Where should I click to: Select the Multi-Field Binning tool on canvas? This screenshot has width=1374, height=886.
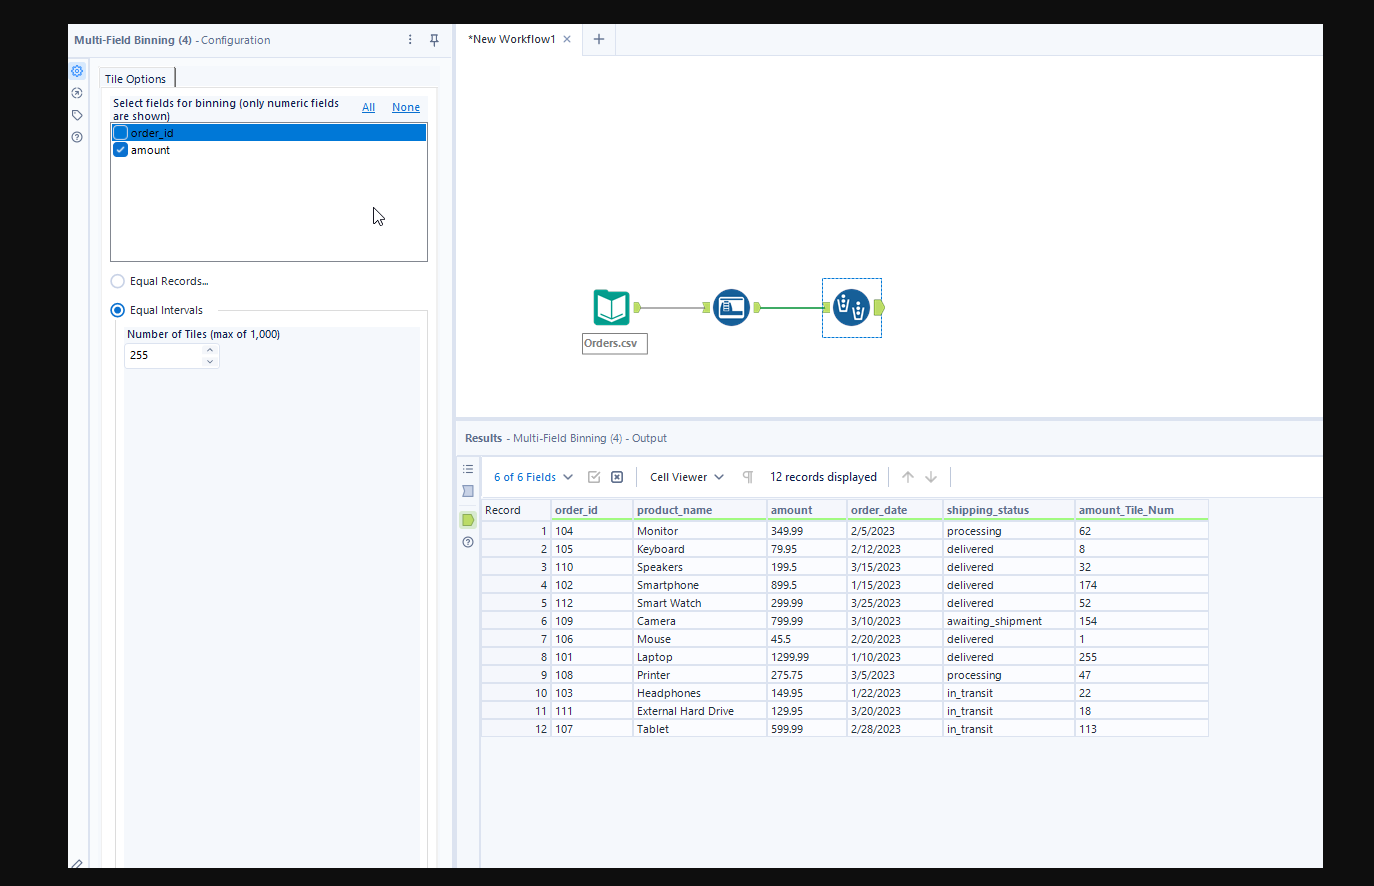click(x=851, y=307)
